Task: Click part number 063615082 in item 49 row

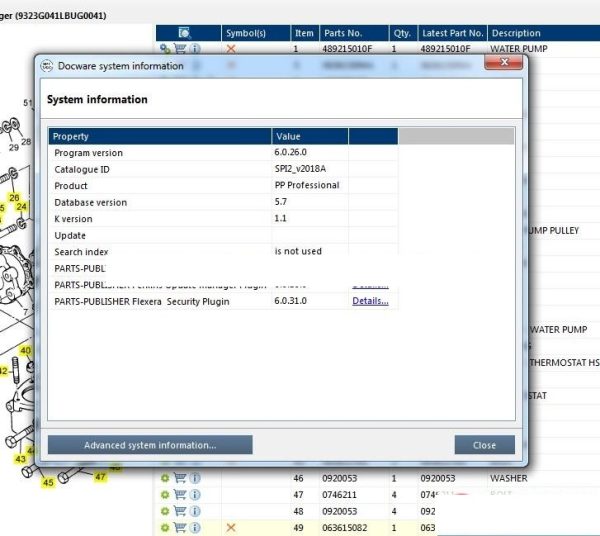Action: tap(344, 528)
